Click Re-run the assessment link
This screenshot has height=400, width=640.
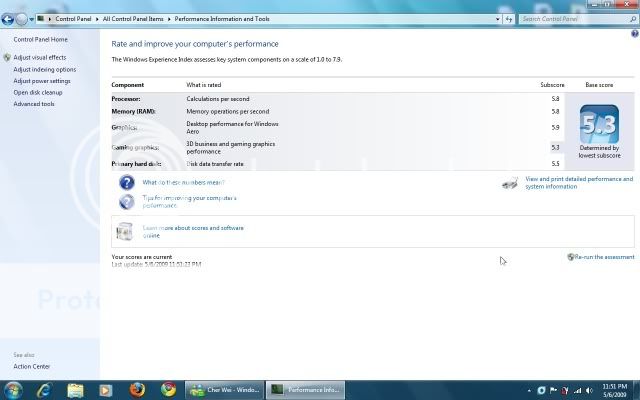click(x=604, y=257)
